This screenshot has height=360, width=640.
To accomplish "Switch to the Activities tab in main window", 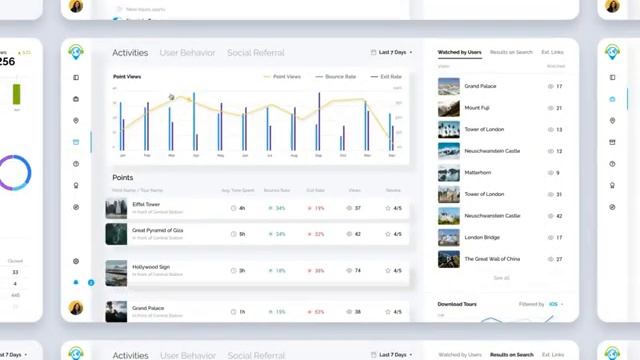I will click(130, 53).
